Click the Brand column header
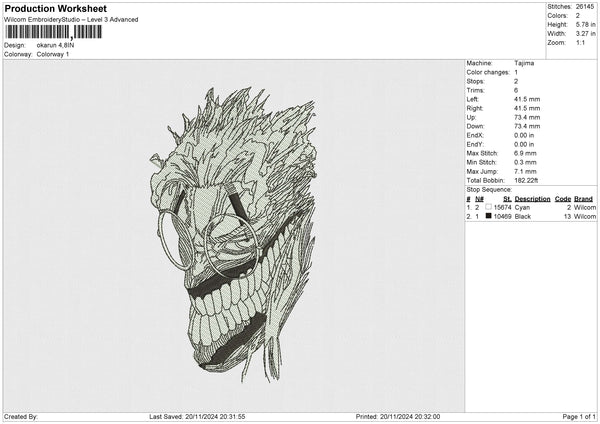Image resolution: width=600 pixels, height=424 pixels. click(x=585, y=198)
